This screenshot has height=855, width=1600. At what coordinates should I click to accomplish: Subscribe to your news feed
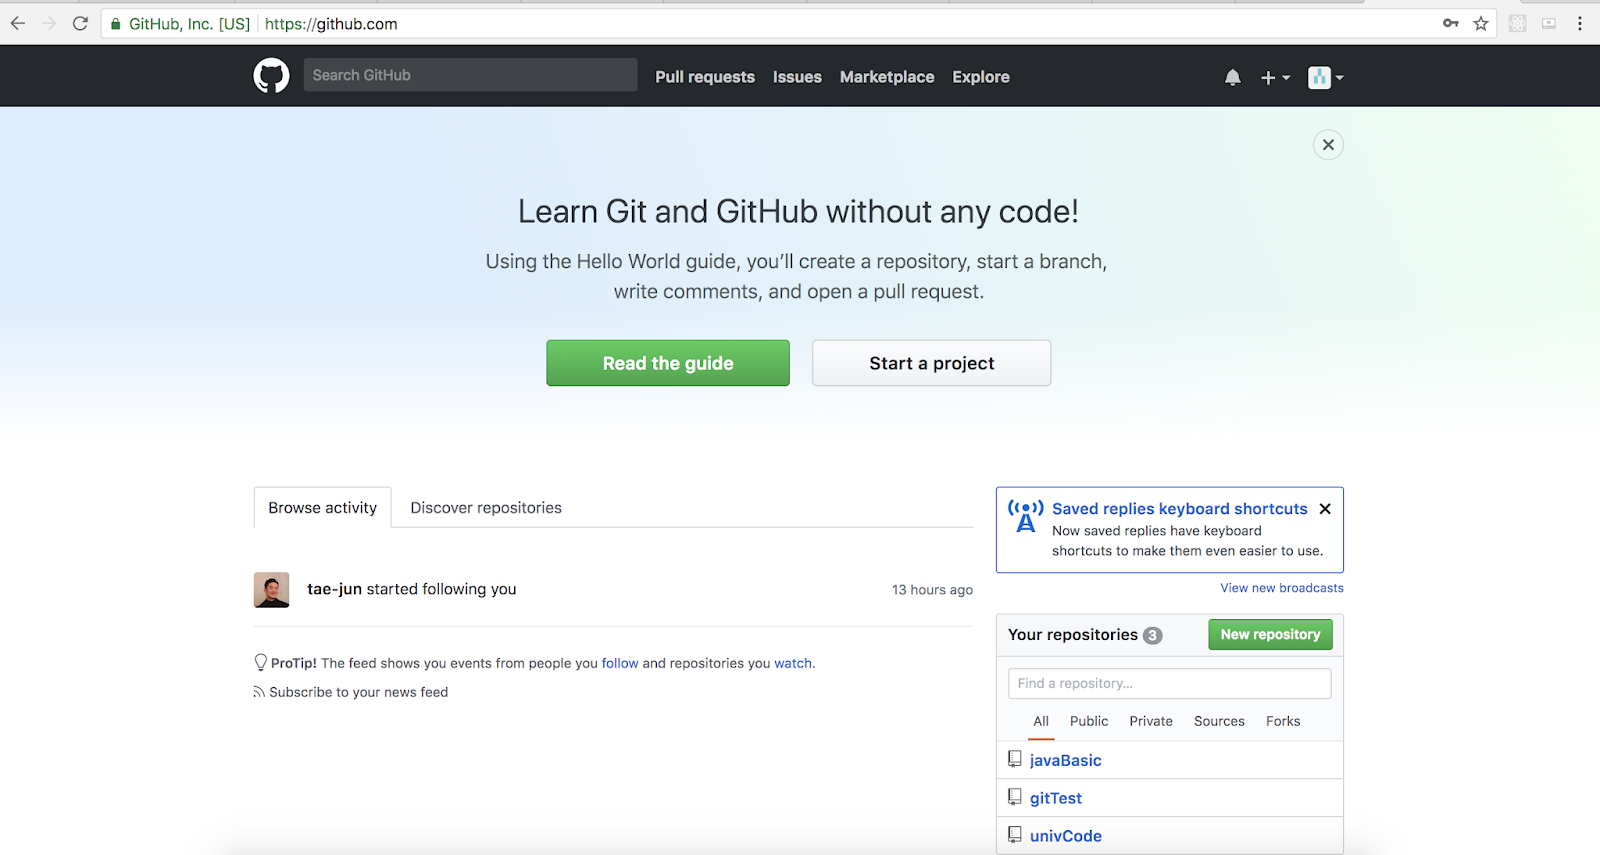pos(358,692)
